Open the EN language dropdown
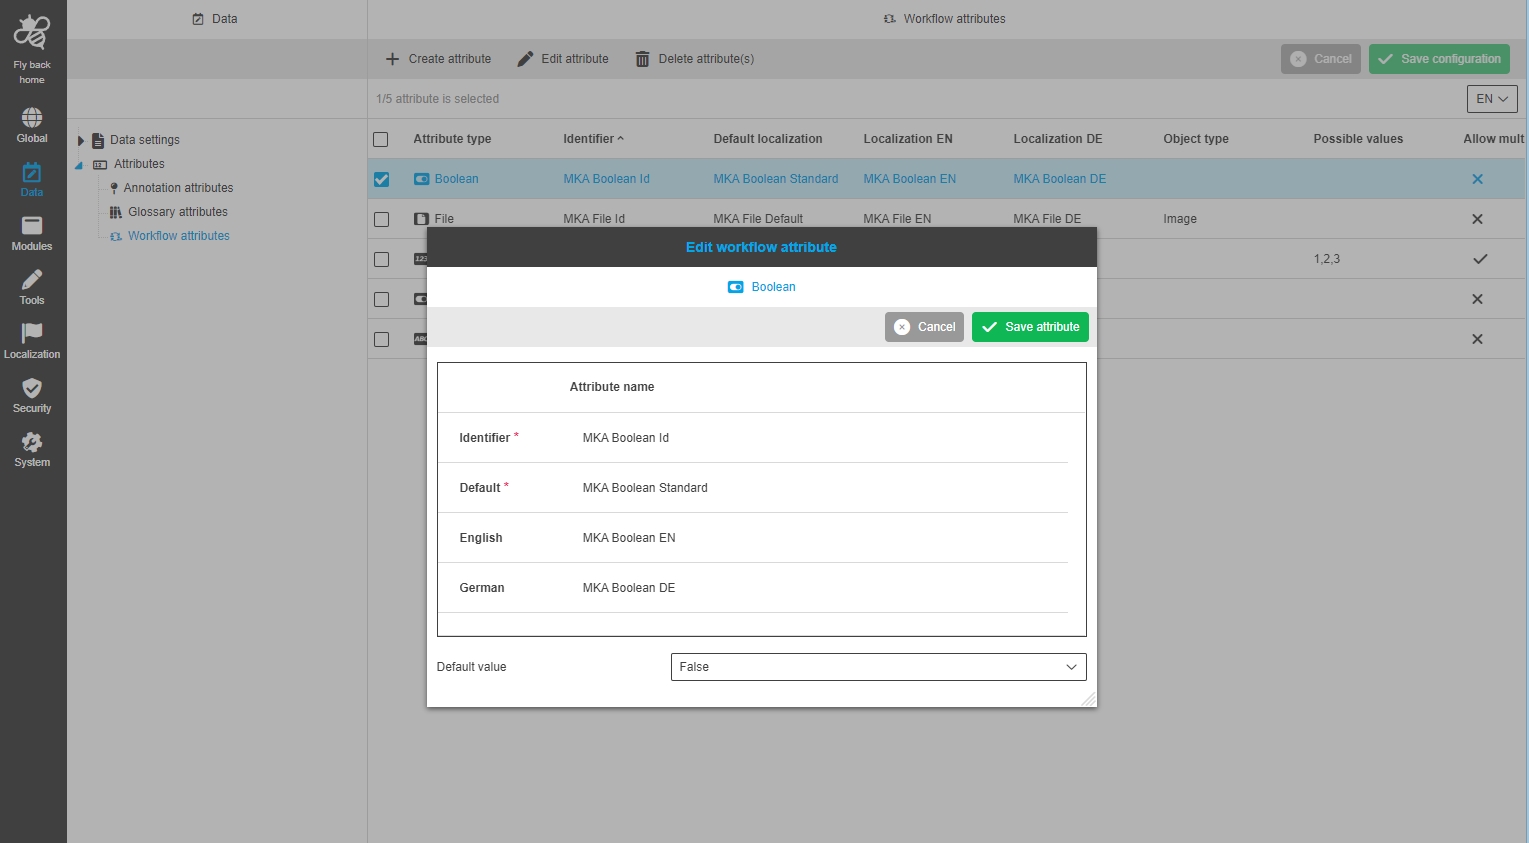 point(1492,99)
